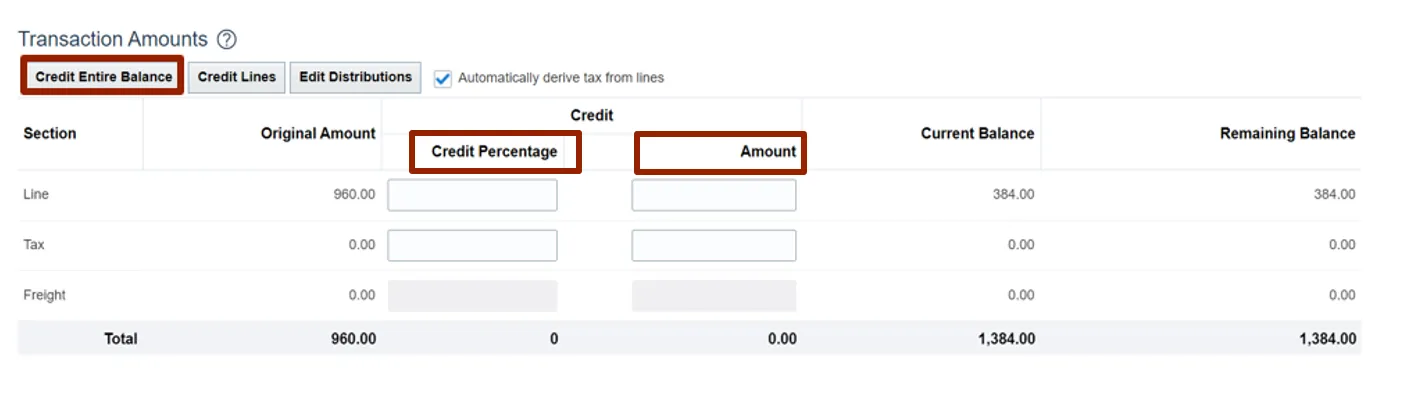Focus the Line credit Amount field

pos(714,195)
